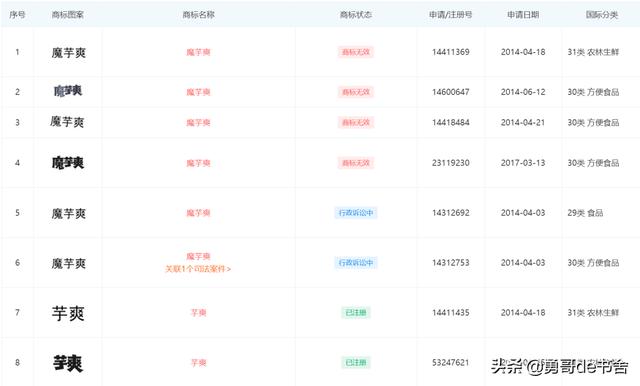Select registration number 14418484
Viewport: 640px width, 386px height.
[x=451, y=122]
